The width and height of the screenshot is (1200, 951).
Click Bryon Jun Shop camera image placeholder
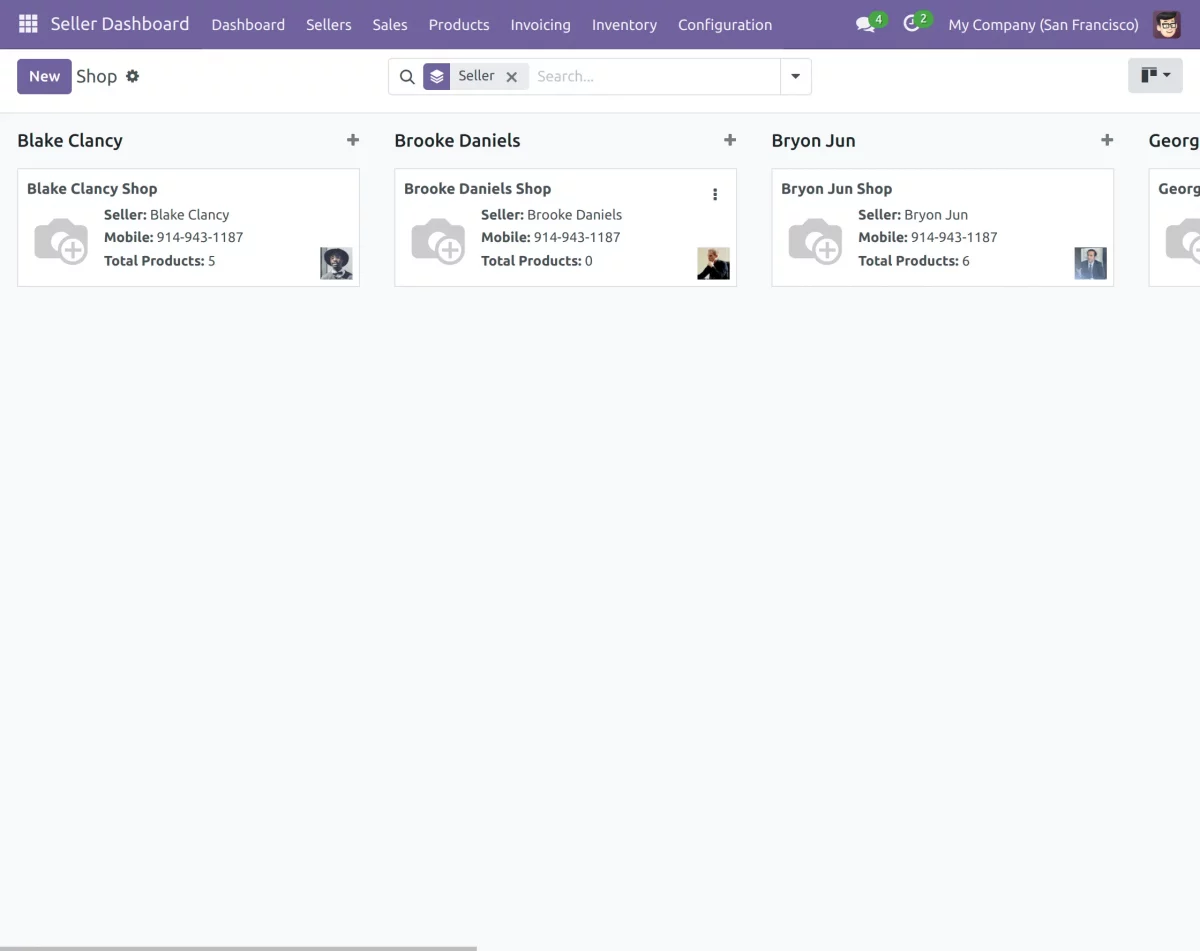tap(815, 240)
